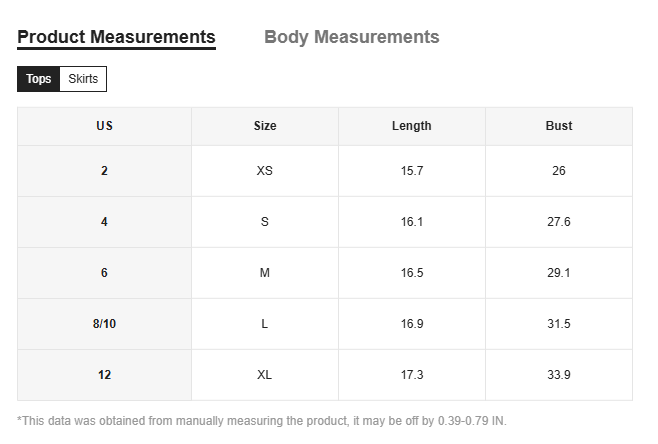The width and height of the screenshot is (658, 444).
Task: Click the 29.1 bust value
Action: 559,273
